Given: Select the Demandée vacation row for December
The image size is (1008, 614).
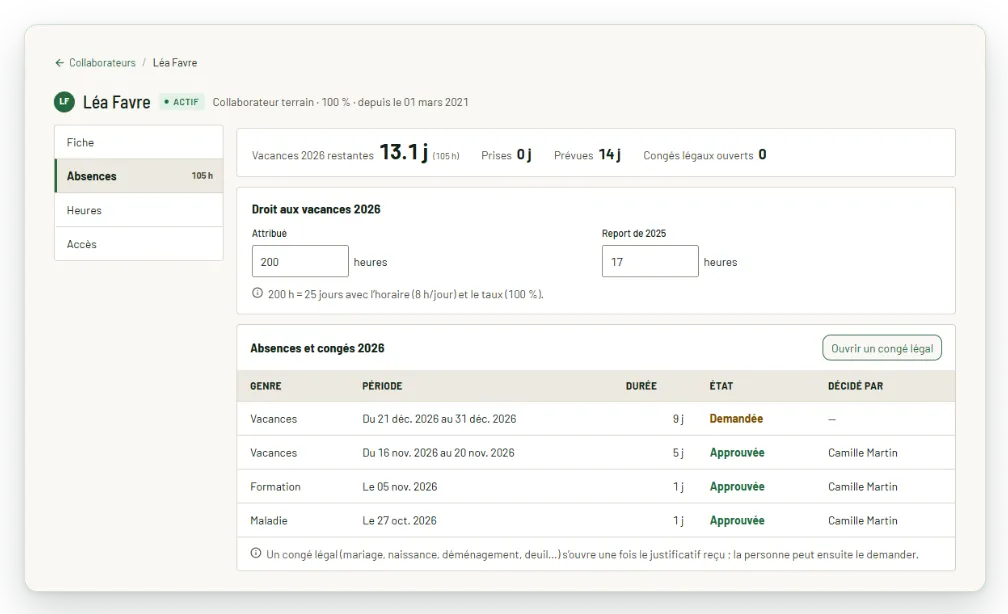Looking at the screenshot, I should (596, 419).
